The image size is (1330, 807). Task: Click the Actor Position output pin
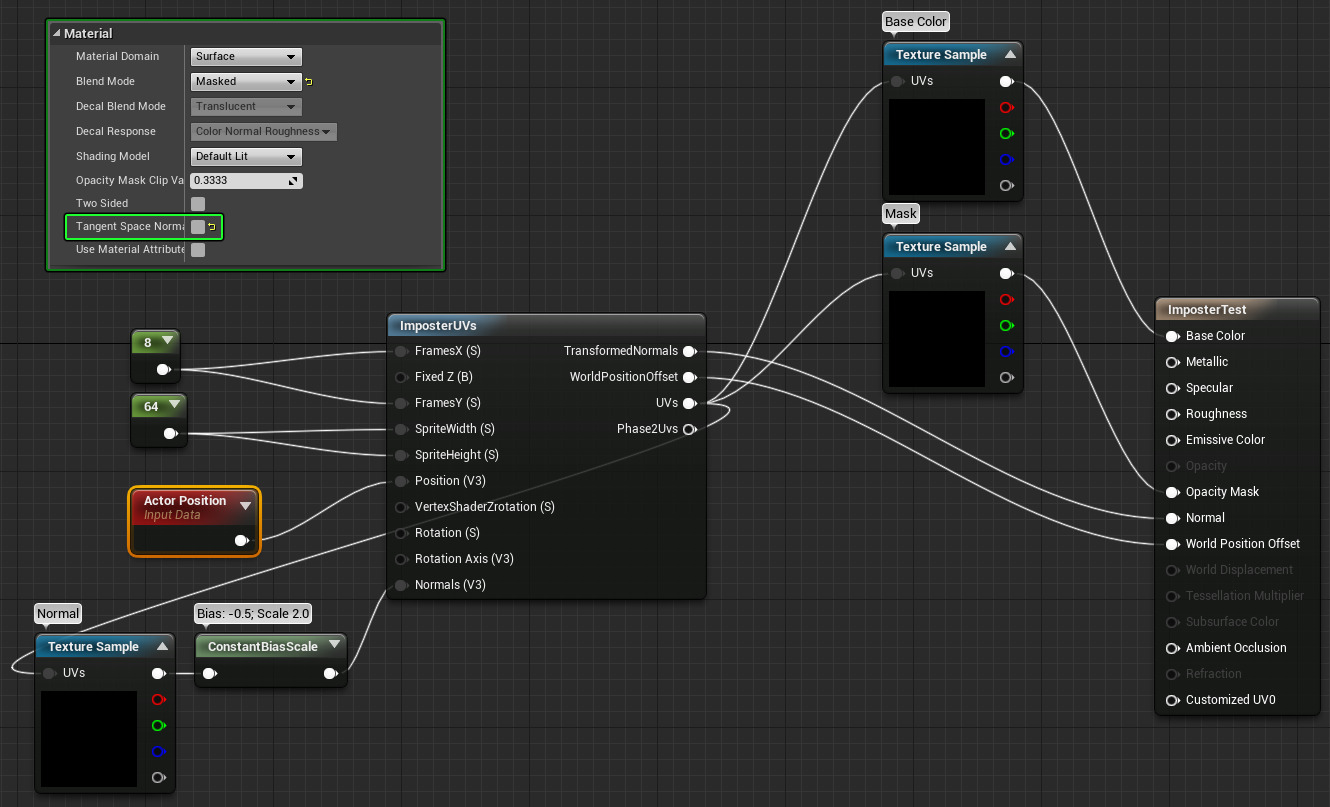click(x=241, y=541)
